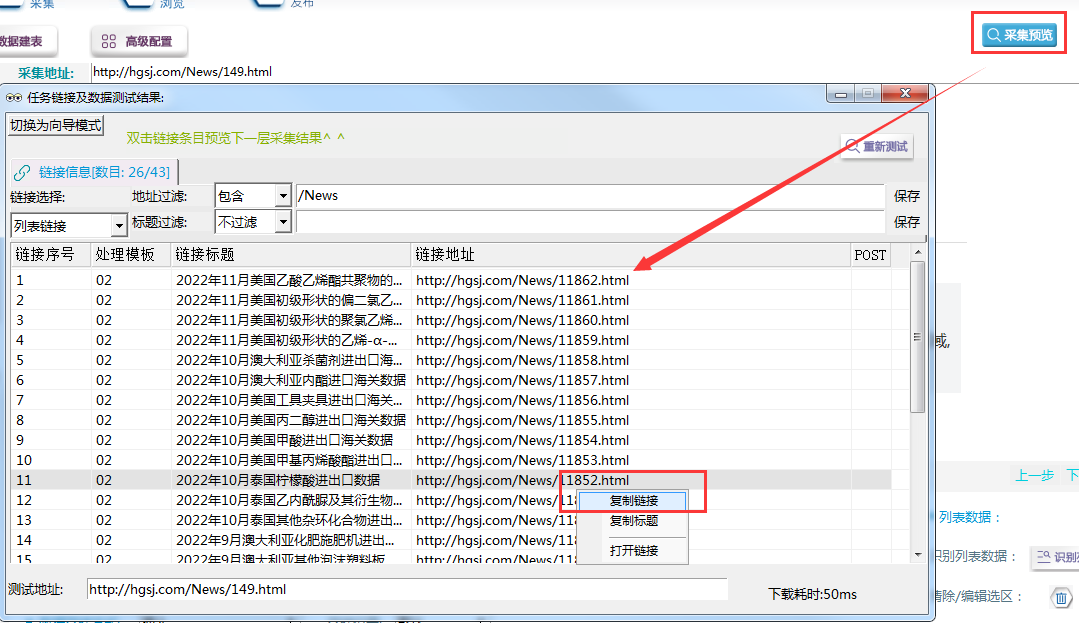Select row with URL News/11862.html
The height and width of the screenshot is (623, 1079).
tap(451, 280)
